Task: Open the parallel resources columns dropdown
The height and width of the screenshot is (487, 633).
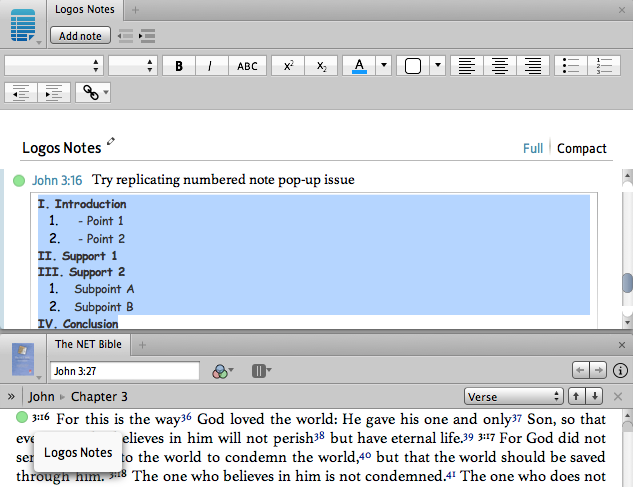Action: pos(261,371)
